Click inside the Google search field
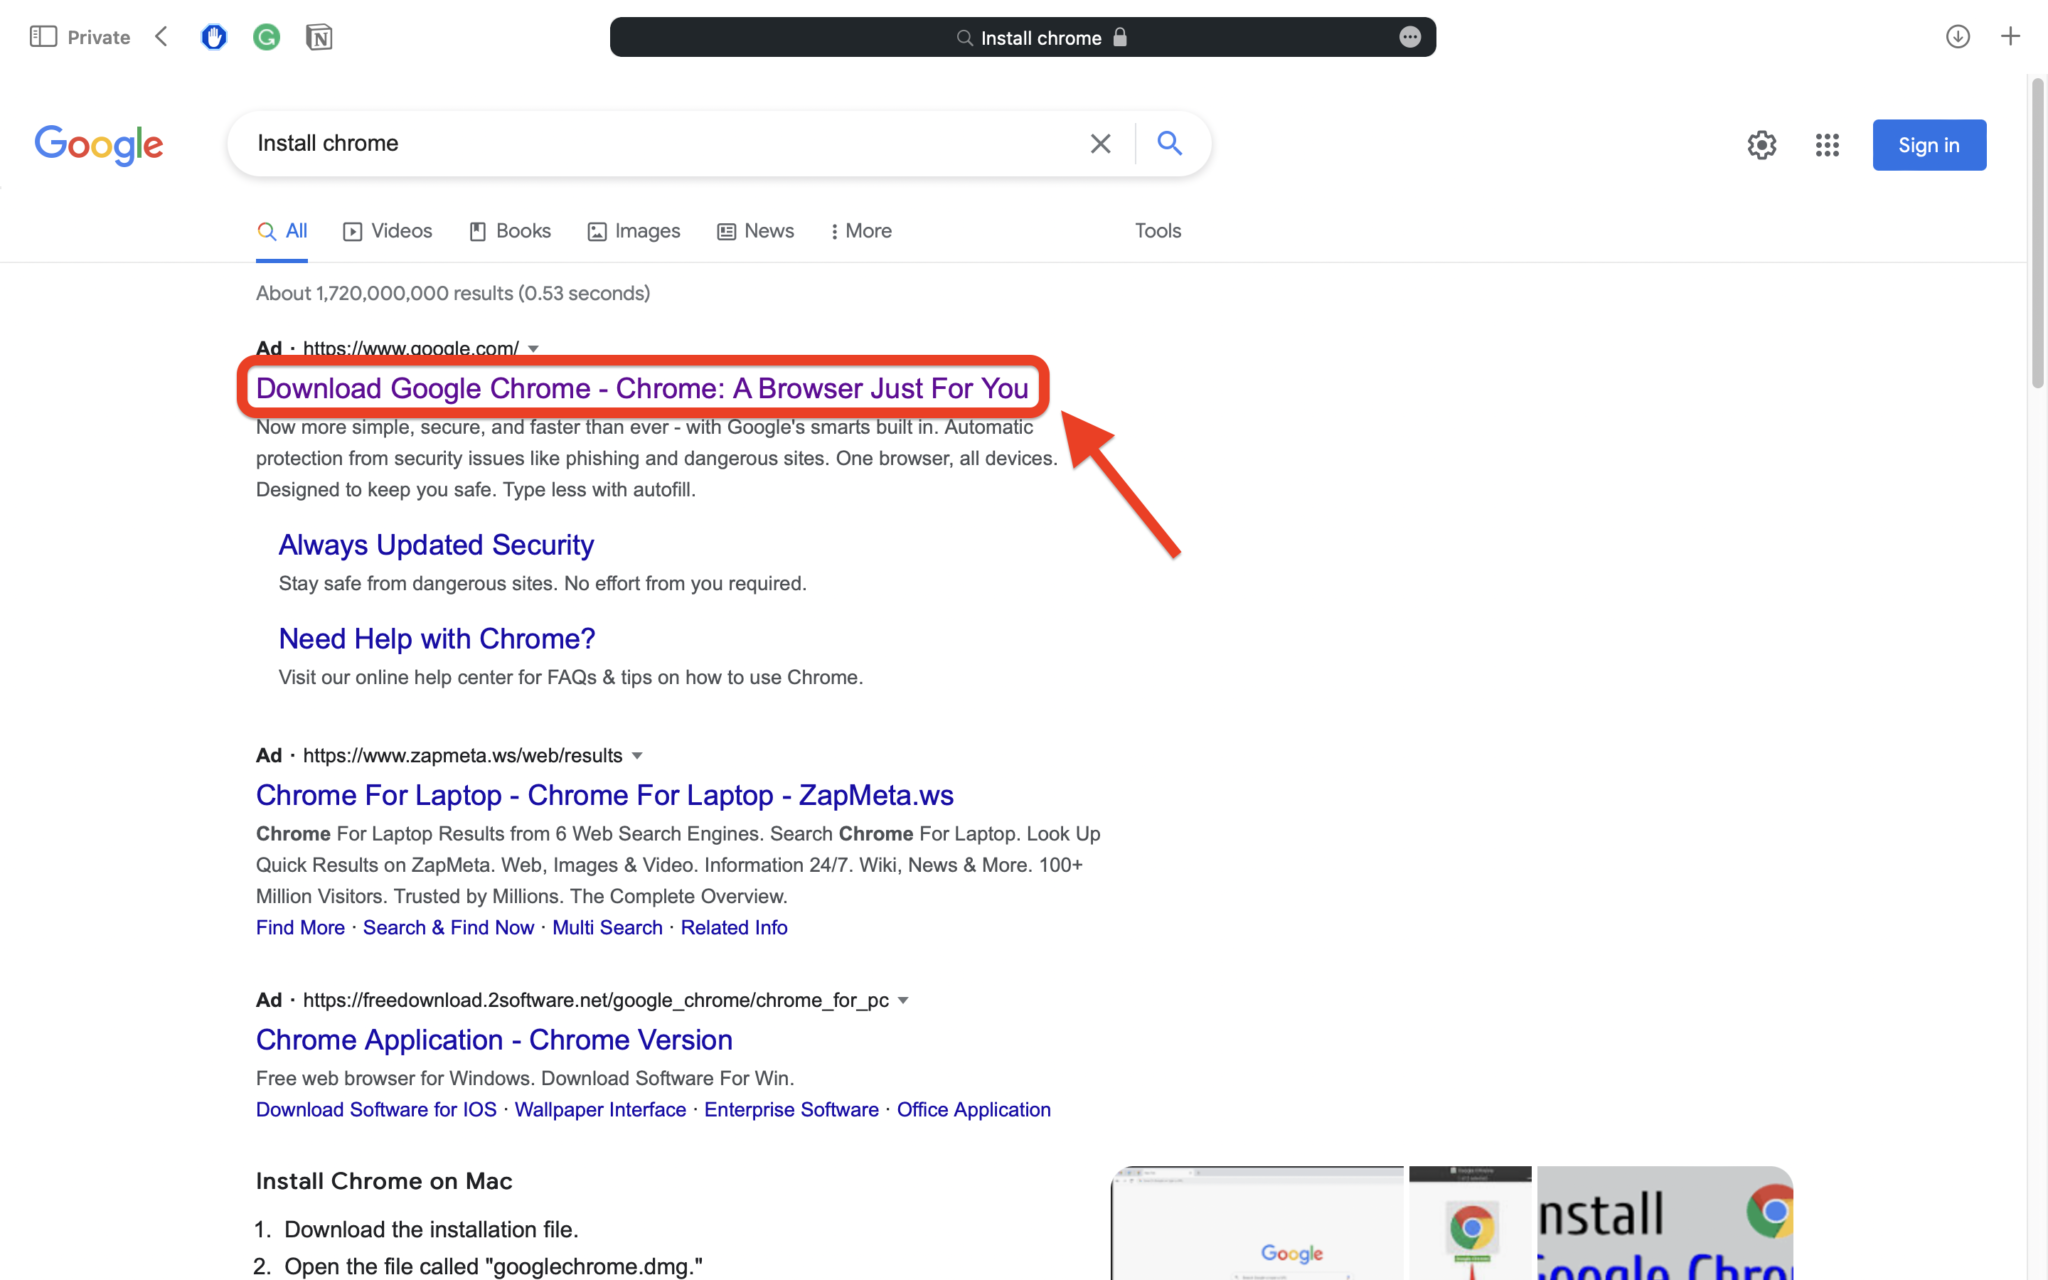 [x=660, y=143]
